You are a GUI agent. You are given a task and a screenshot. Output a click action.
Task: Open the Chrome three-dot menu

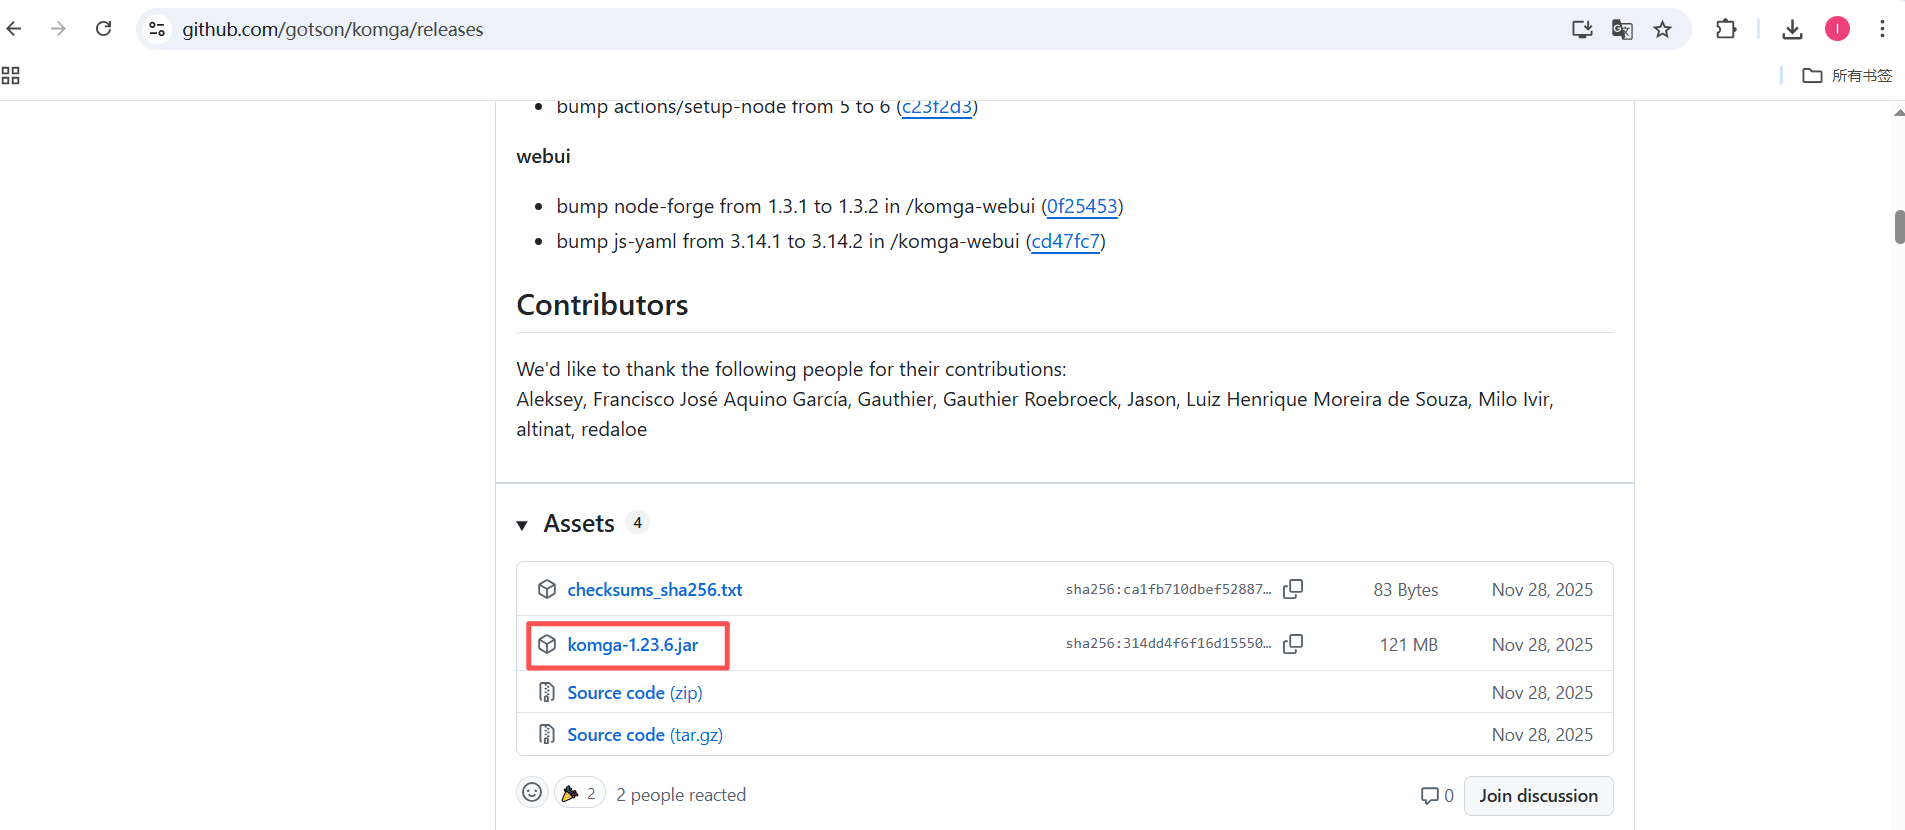click(1882, 29)
